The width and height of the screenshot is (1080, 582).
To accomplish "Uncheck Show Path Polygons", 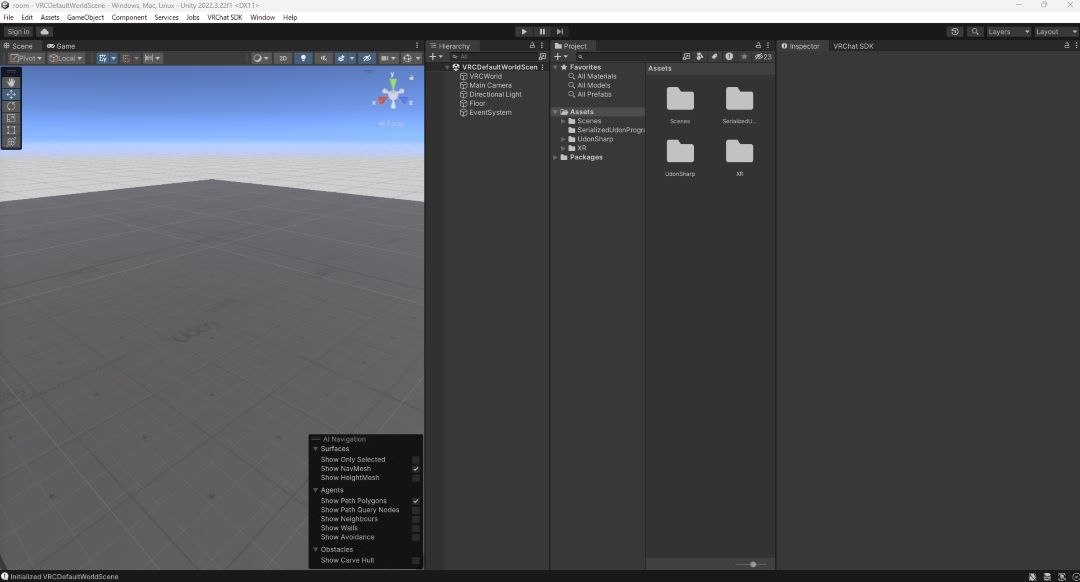I will click(415, 501).
